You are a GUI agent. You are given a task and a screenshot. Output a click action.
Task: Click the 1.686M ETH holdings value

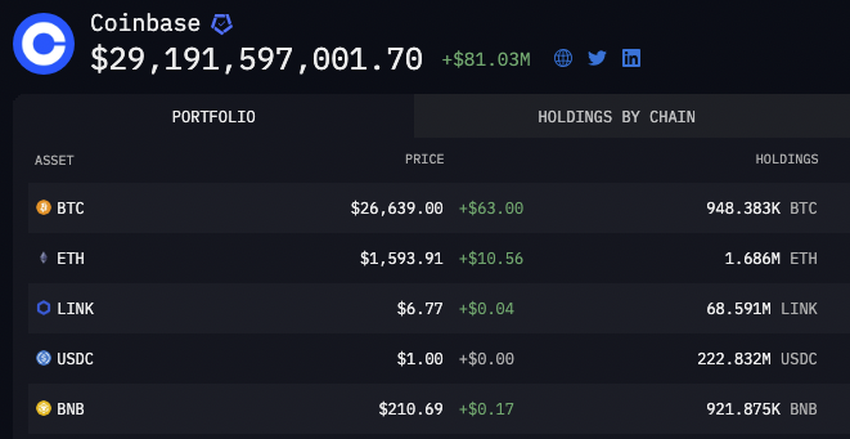pyautogui.click(x=771, y=259)
